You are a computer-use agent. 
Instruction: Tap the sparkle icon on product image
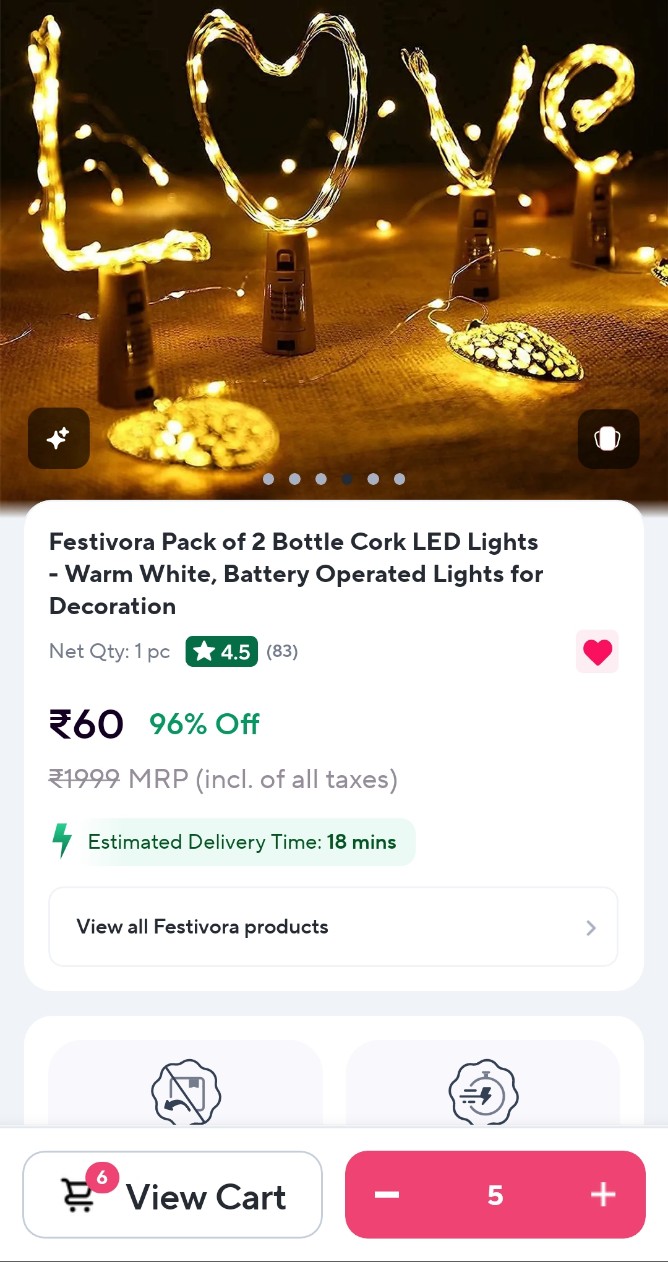59,438
